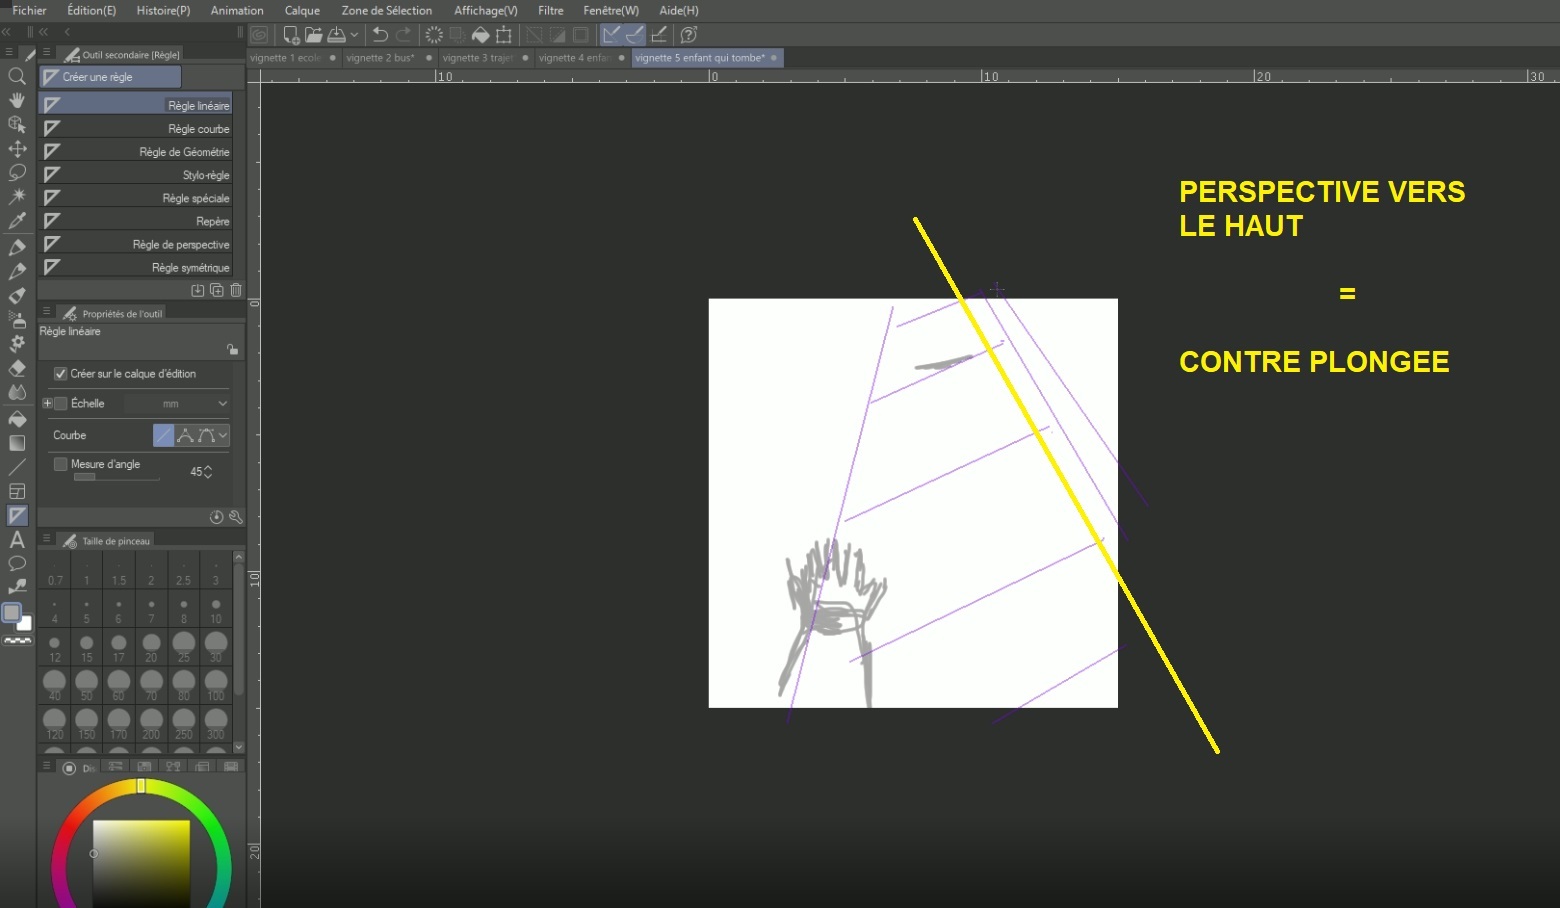Select the Règle de perspective sub tool
Viewport: 1560px width, 908px height.
click(x=136, y=244)
